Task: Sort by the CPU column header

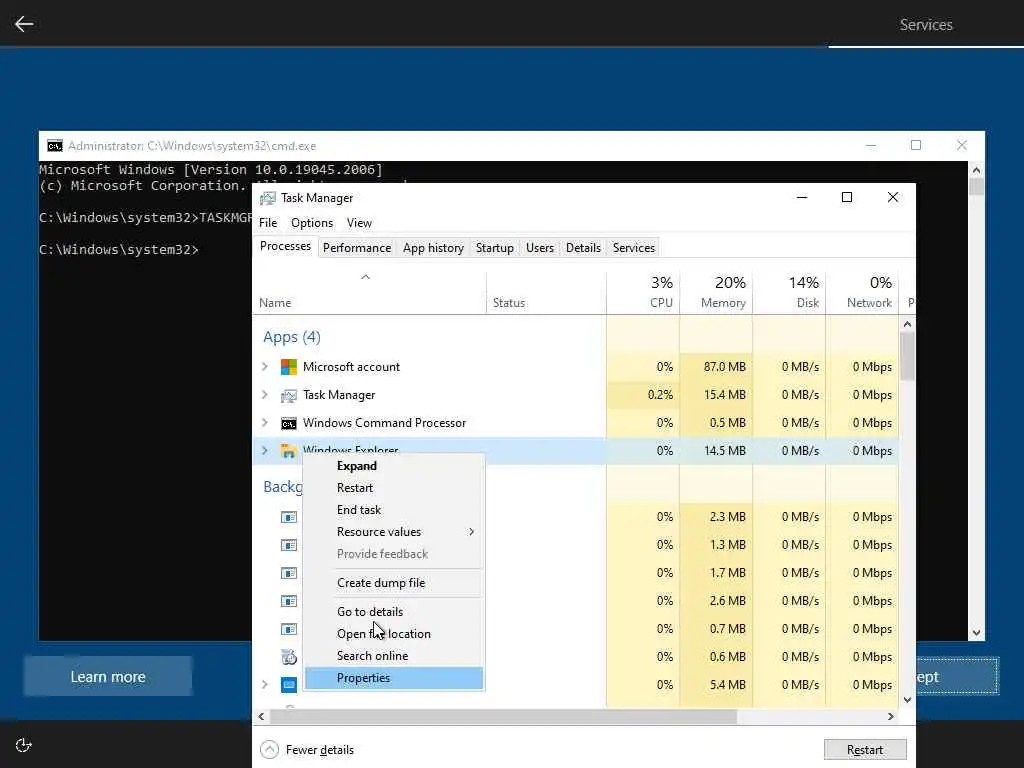Action: click(643, 292)
